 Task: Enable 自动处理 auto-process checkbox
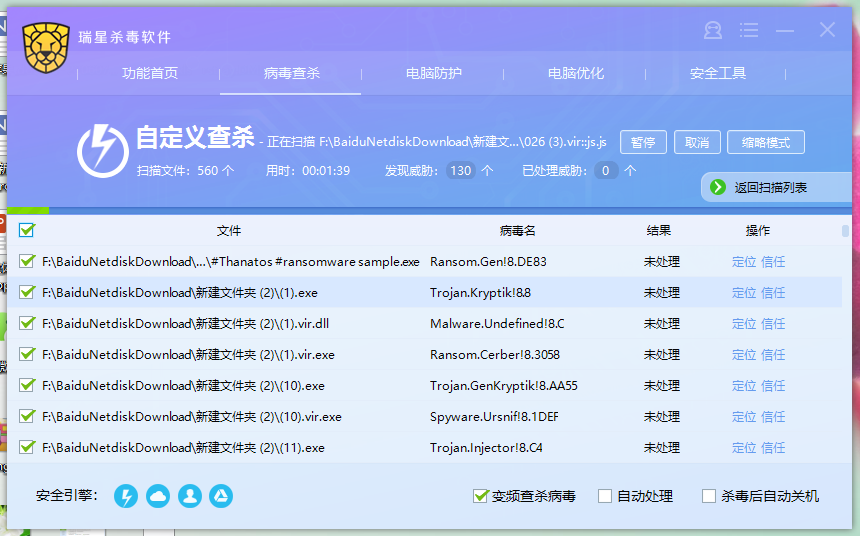(605, 496)
